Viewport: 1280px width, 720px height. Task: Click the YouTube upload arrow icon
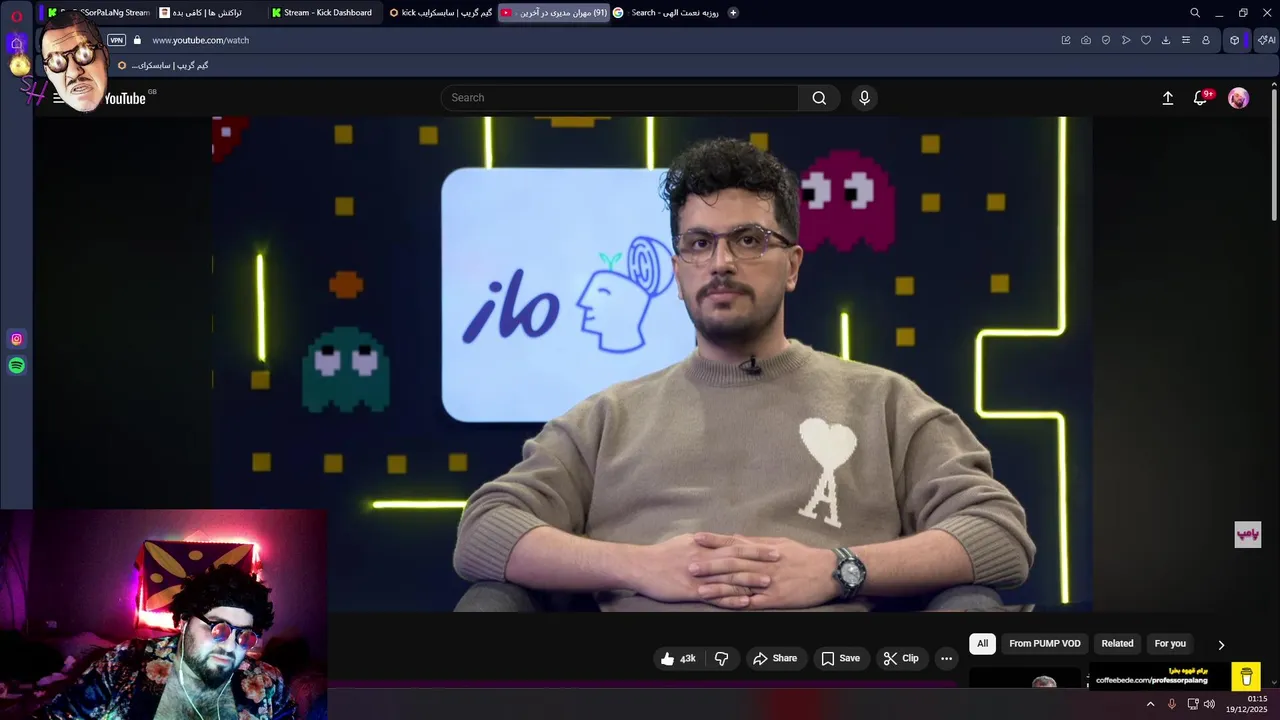[1167, 98]
